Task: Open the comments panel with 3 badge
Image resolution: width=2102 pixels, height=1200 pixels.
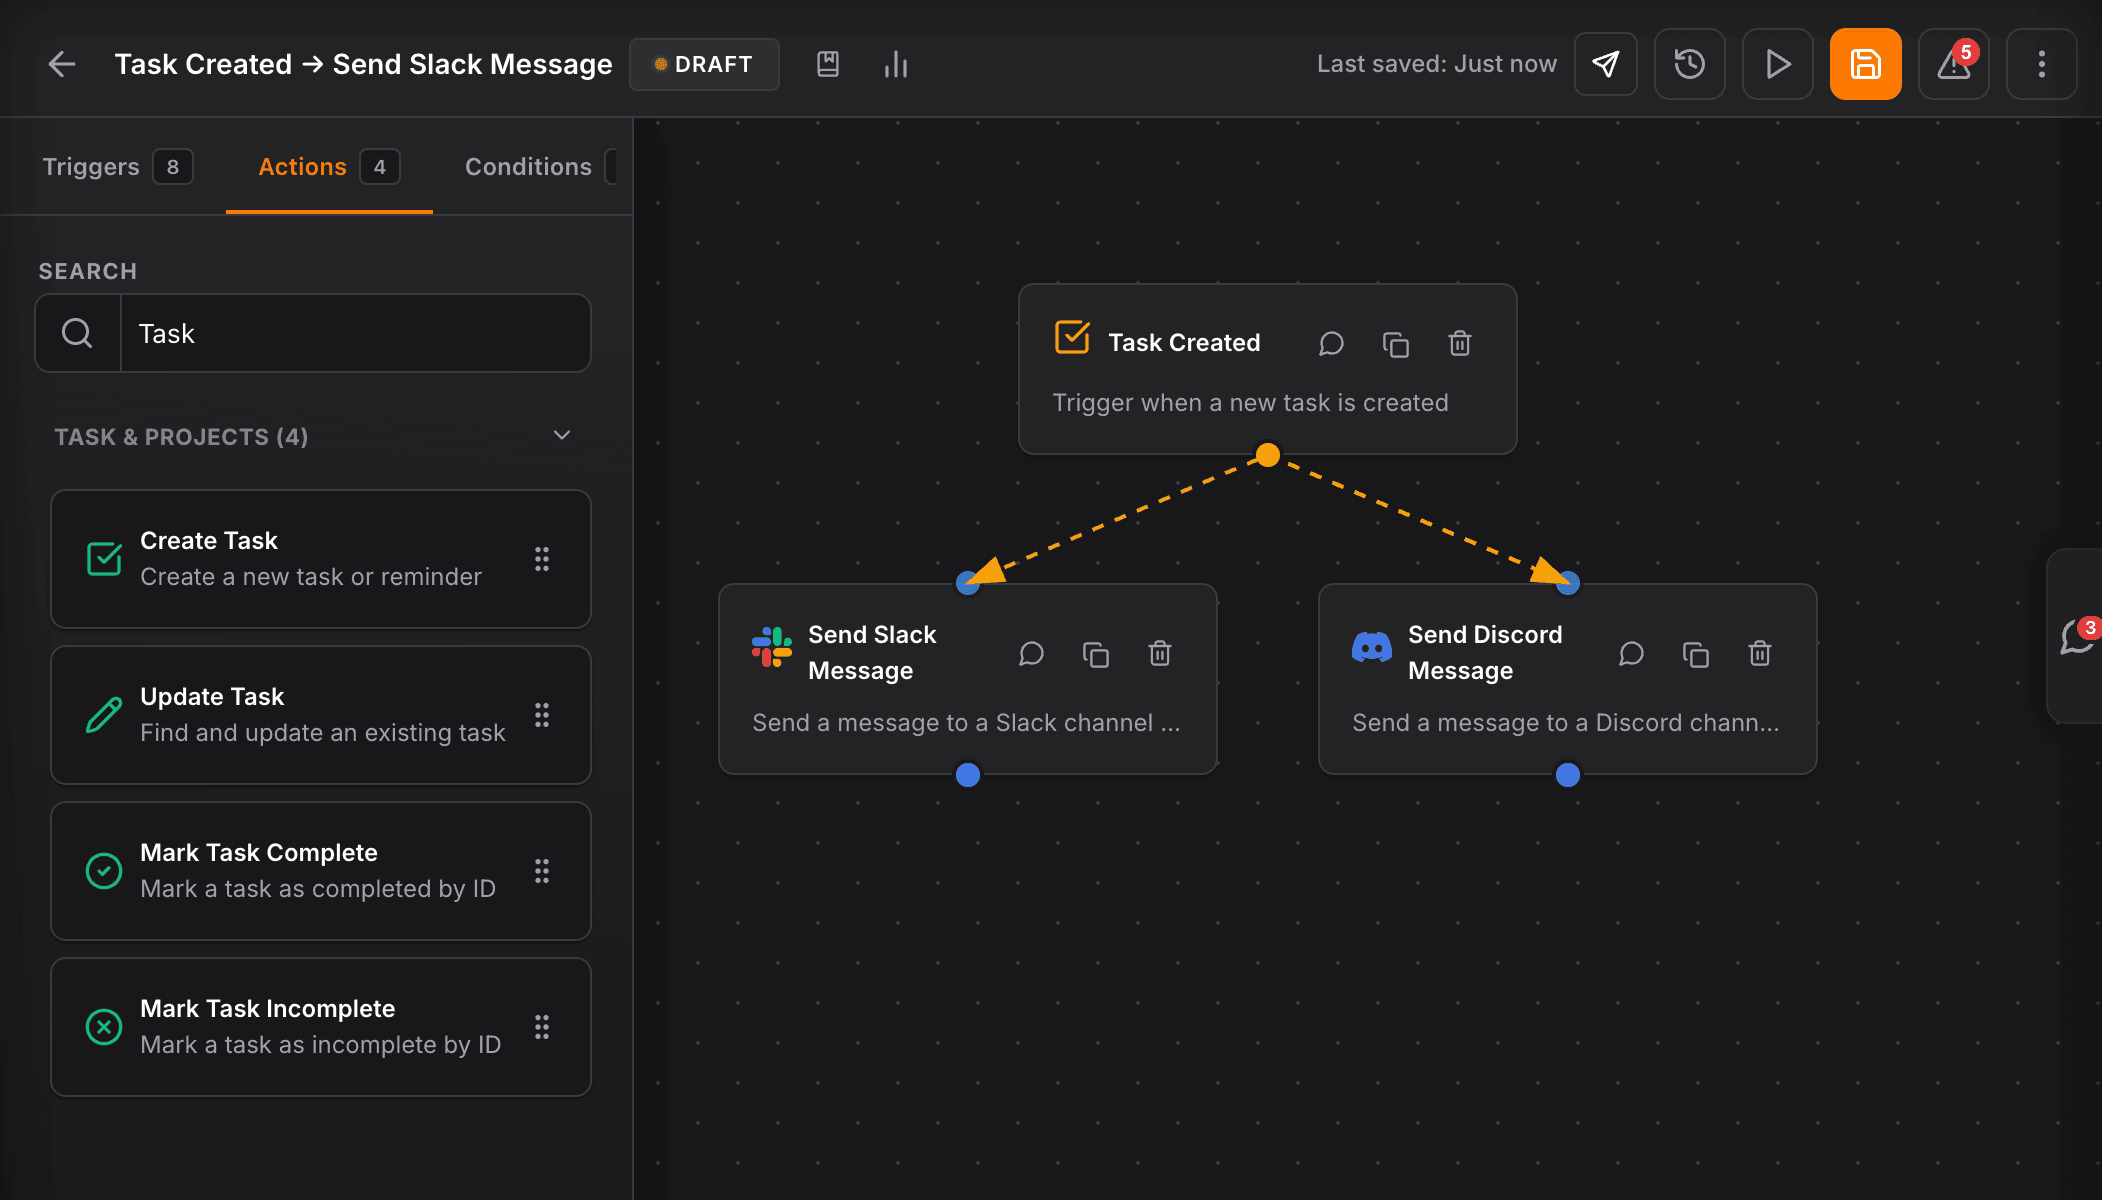Action: (x=2076, y=636)
